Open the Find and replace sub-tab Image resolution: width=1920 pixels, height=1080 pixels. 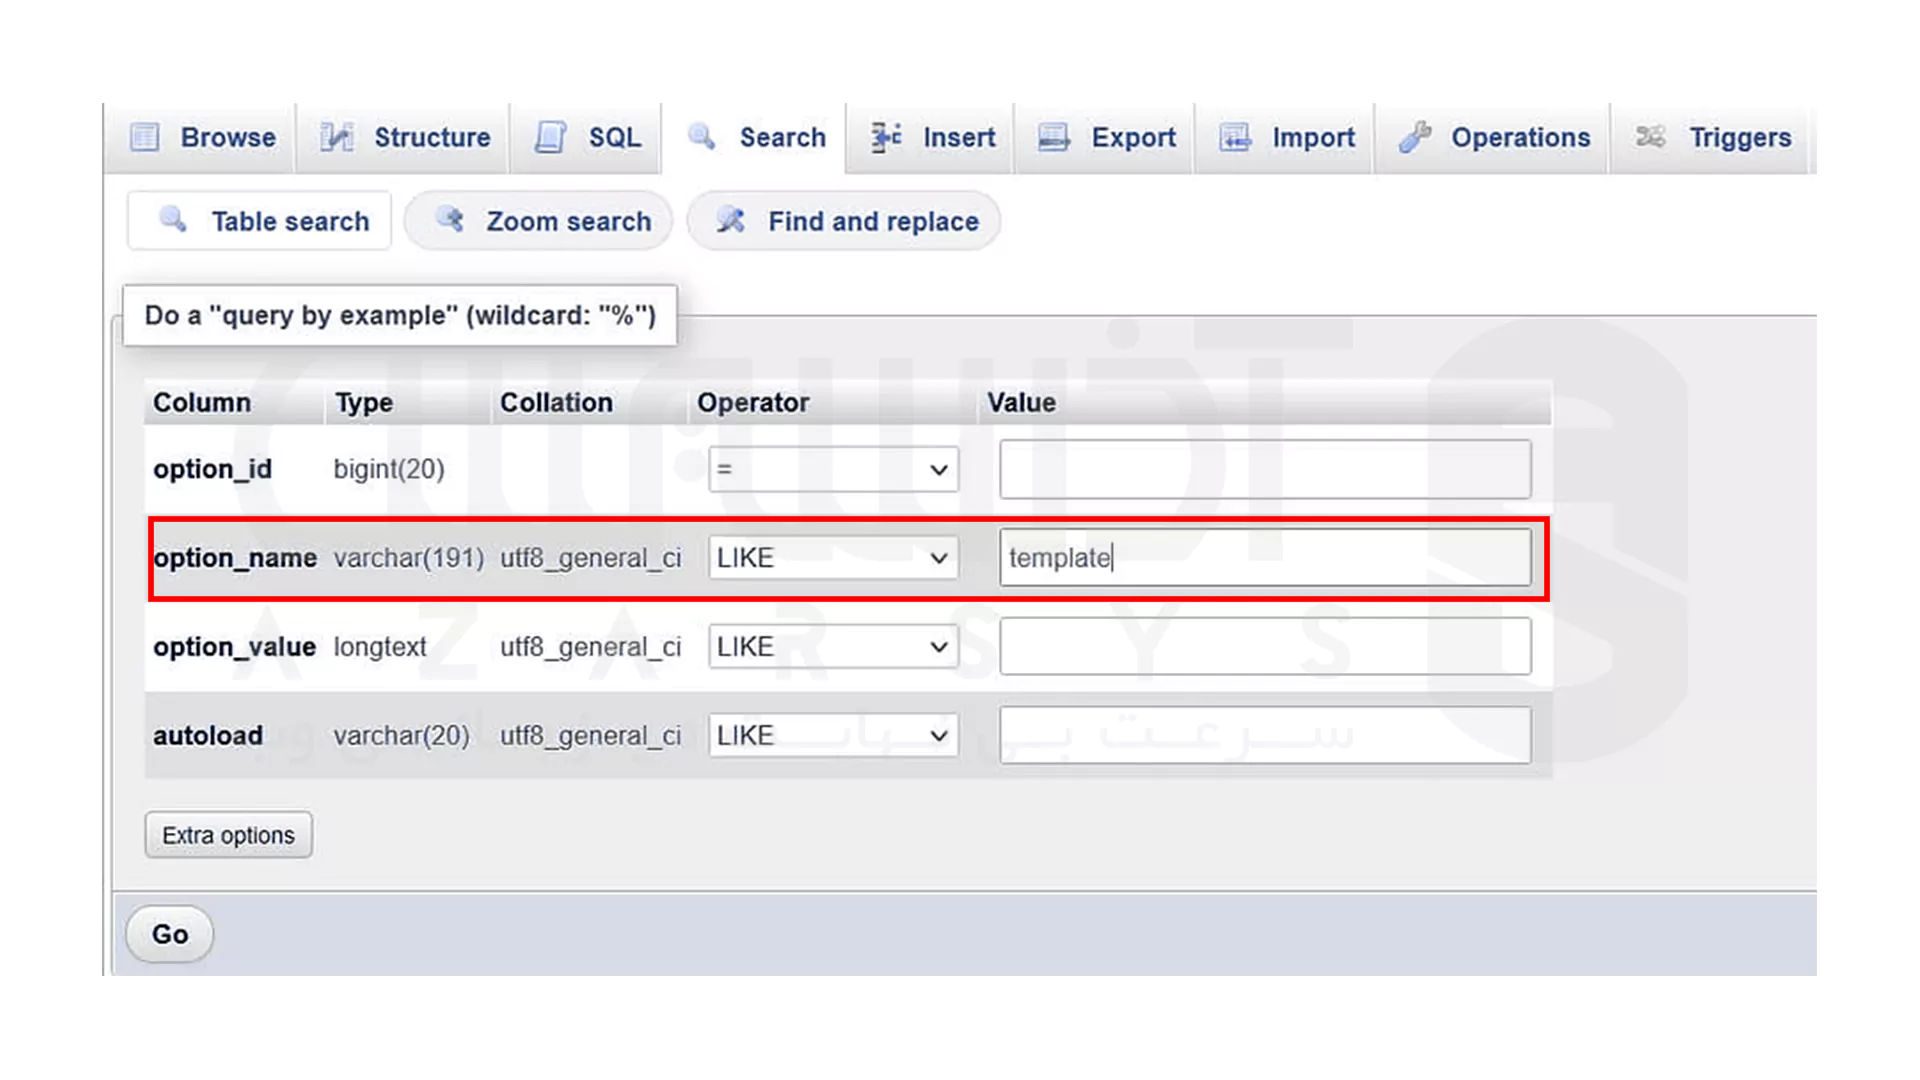coord(843,221)
